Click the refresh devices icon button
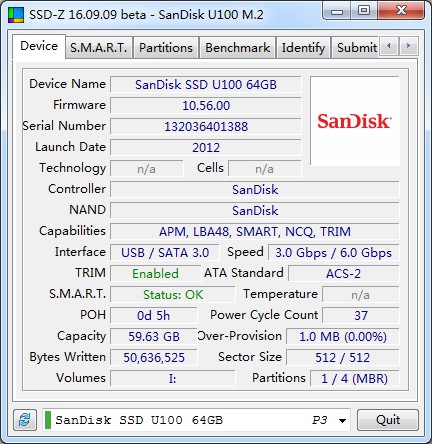The height and width of the screenshot is (444, 432). coord(25,420)
